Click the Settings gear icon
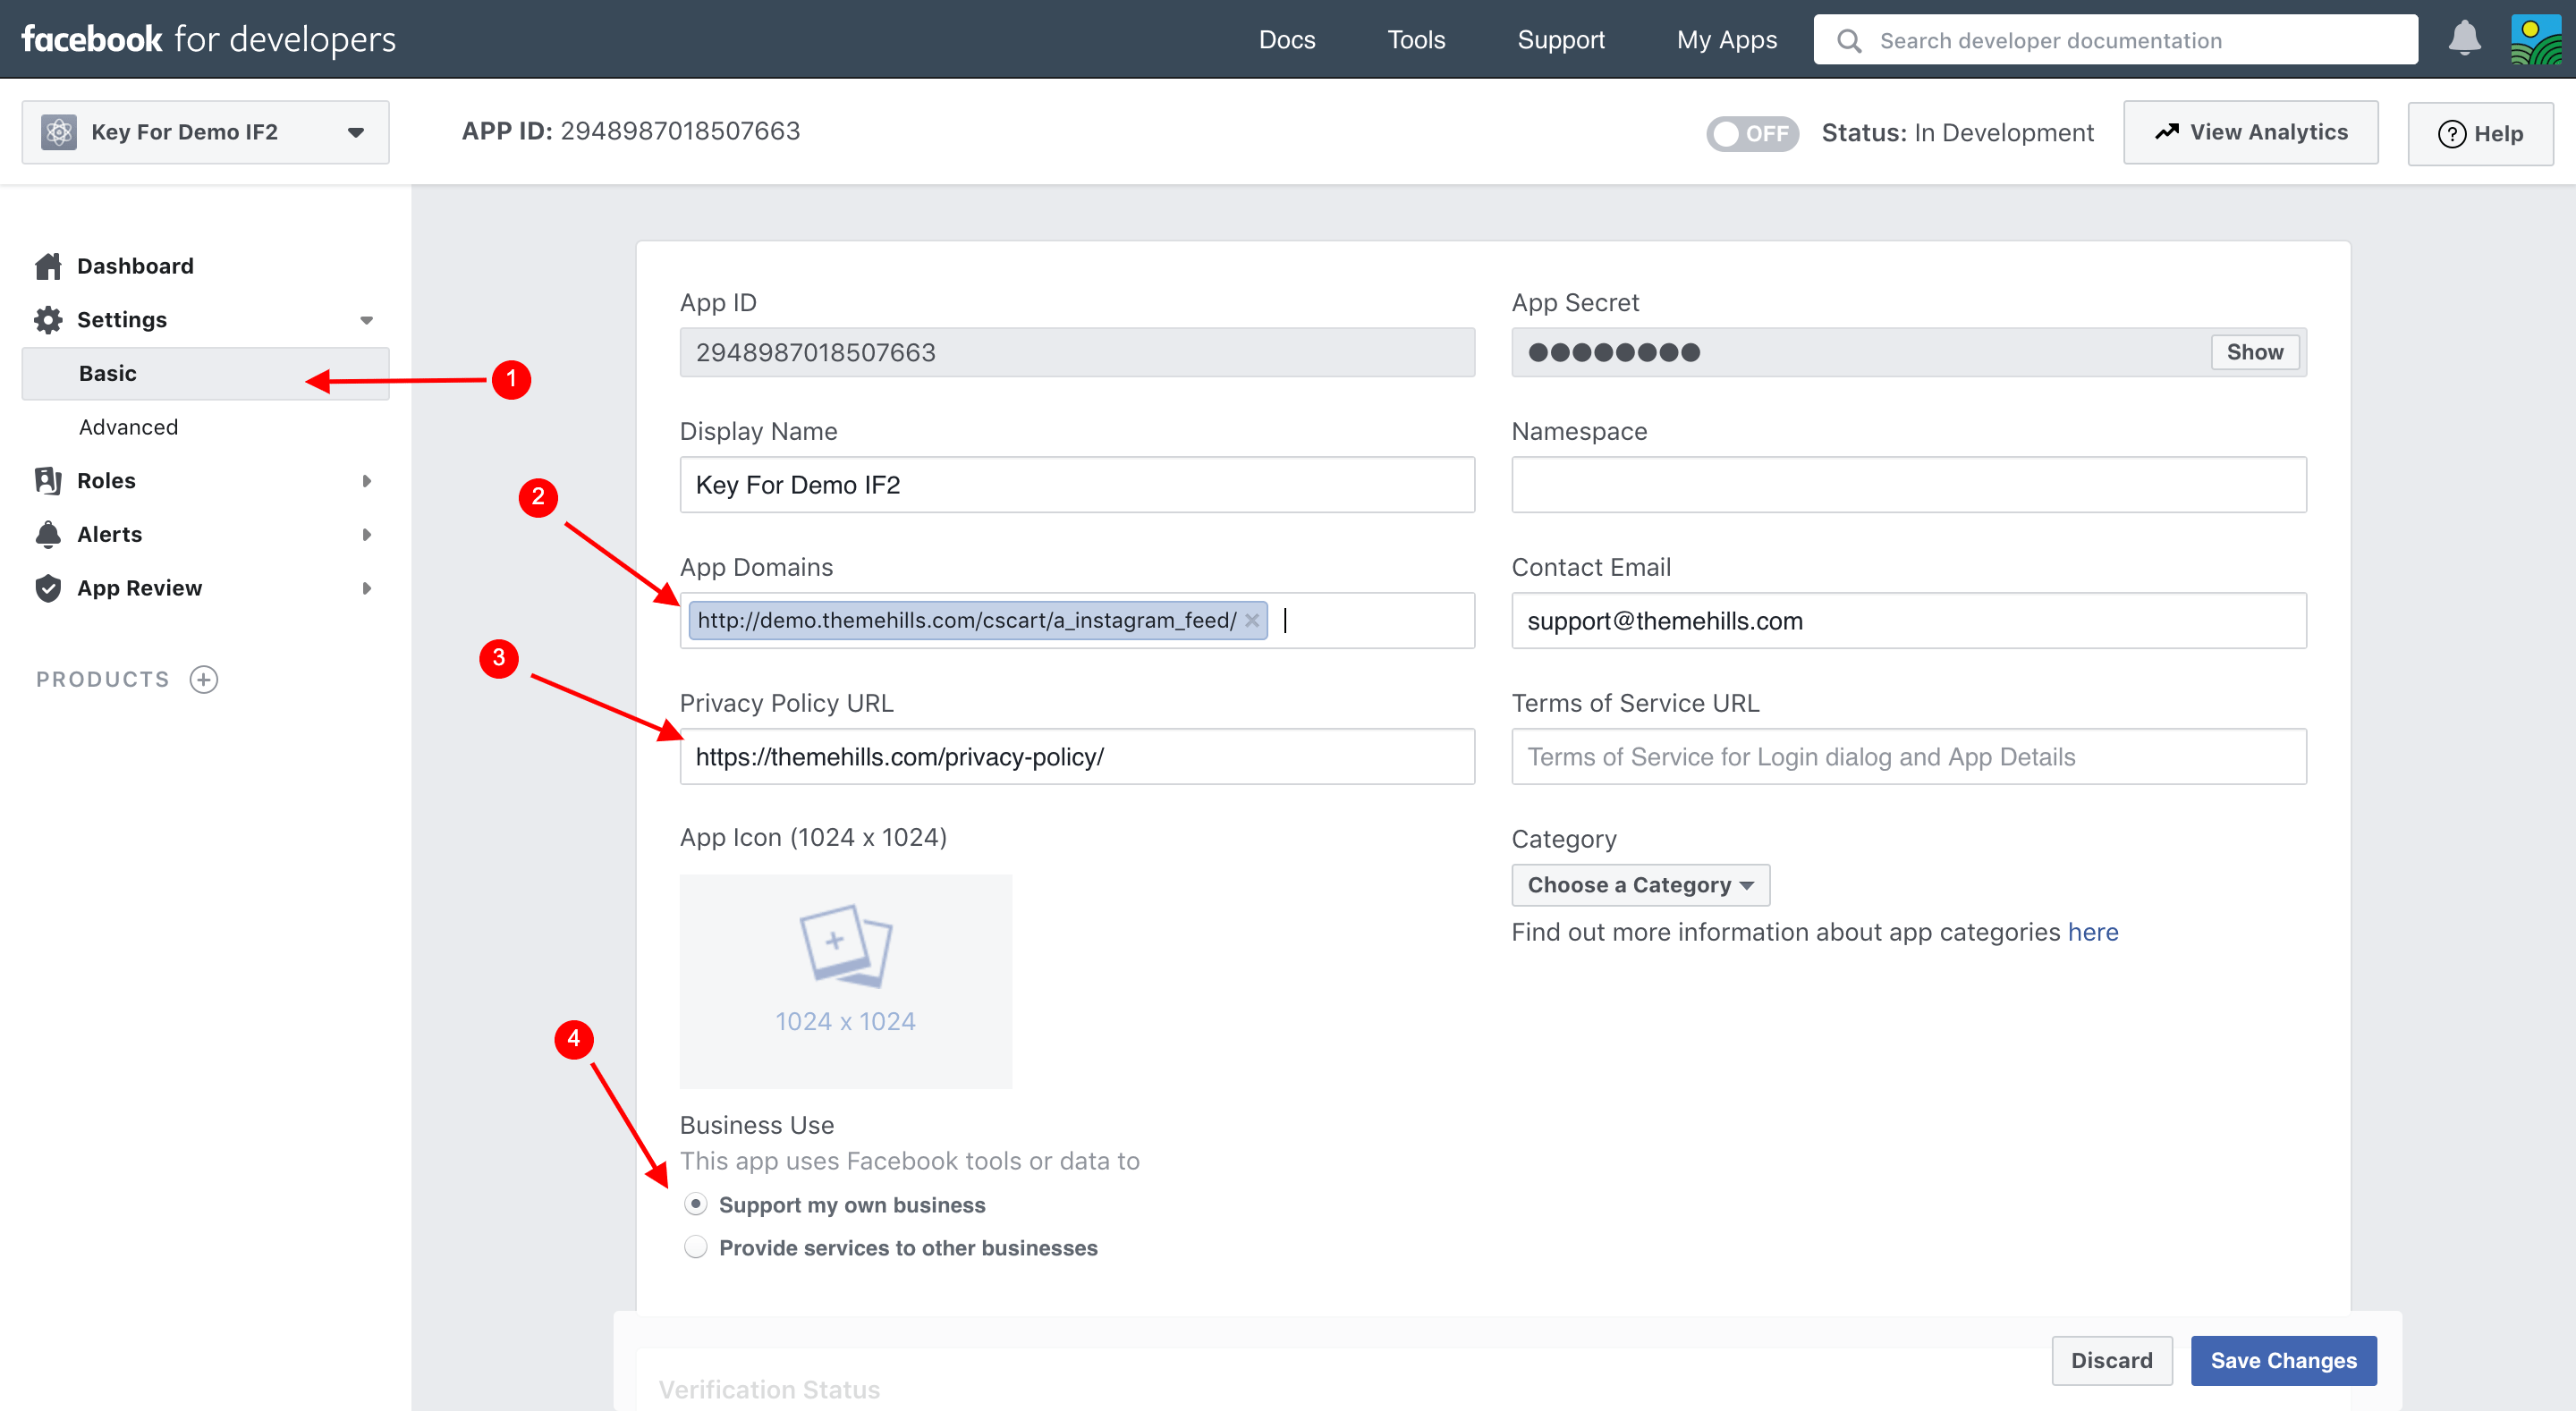This screenshot has width=2576, height=1411. 48,320
